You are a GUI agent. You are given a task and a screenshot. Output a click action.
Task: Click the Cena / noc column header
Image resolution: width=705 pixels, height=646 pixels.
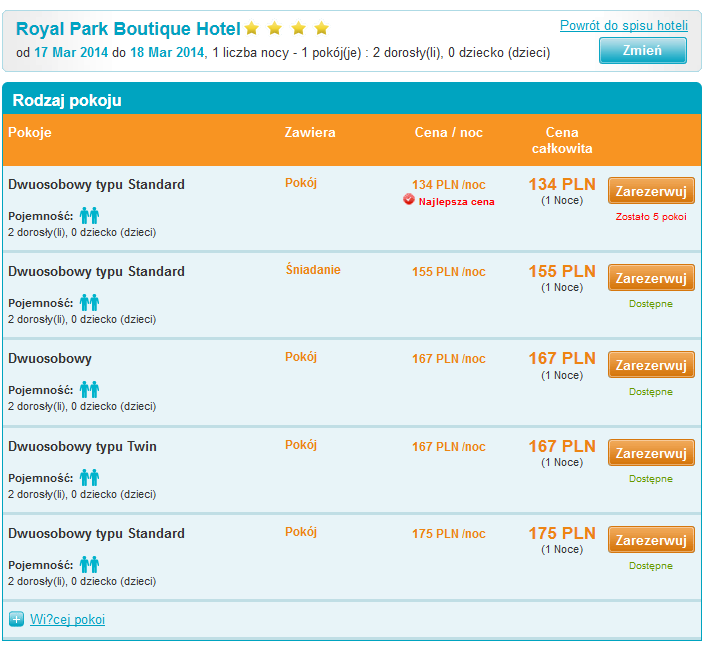pyautogui.click(x=449, y=132)
